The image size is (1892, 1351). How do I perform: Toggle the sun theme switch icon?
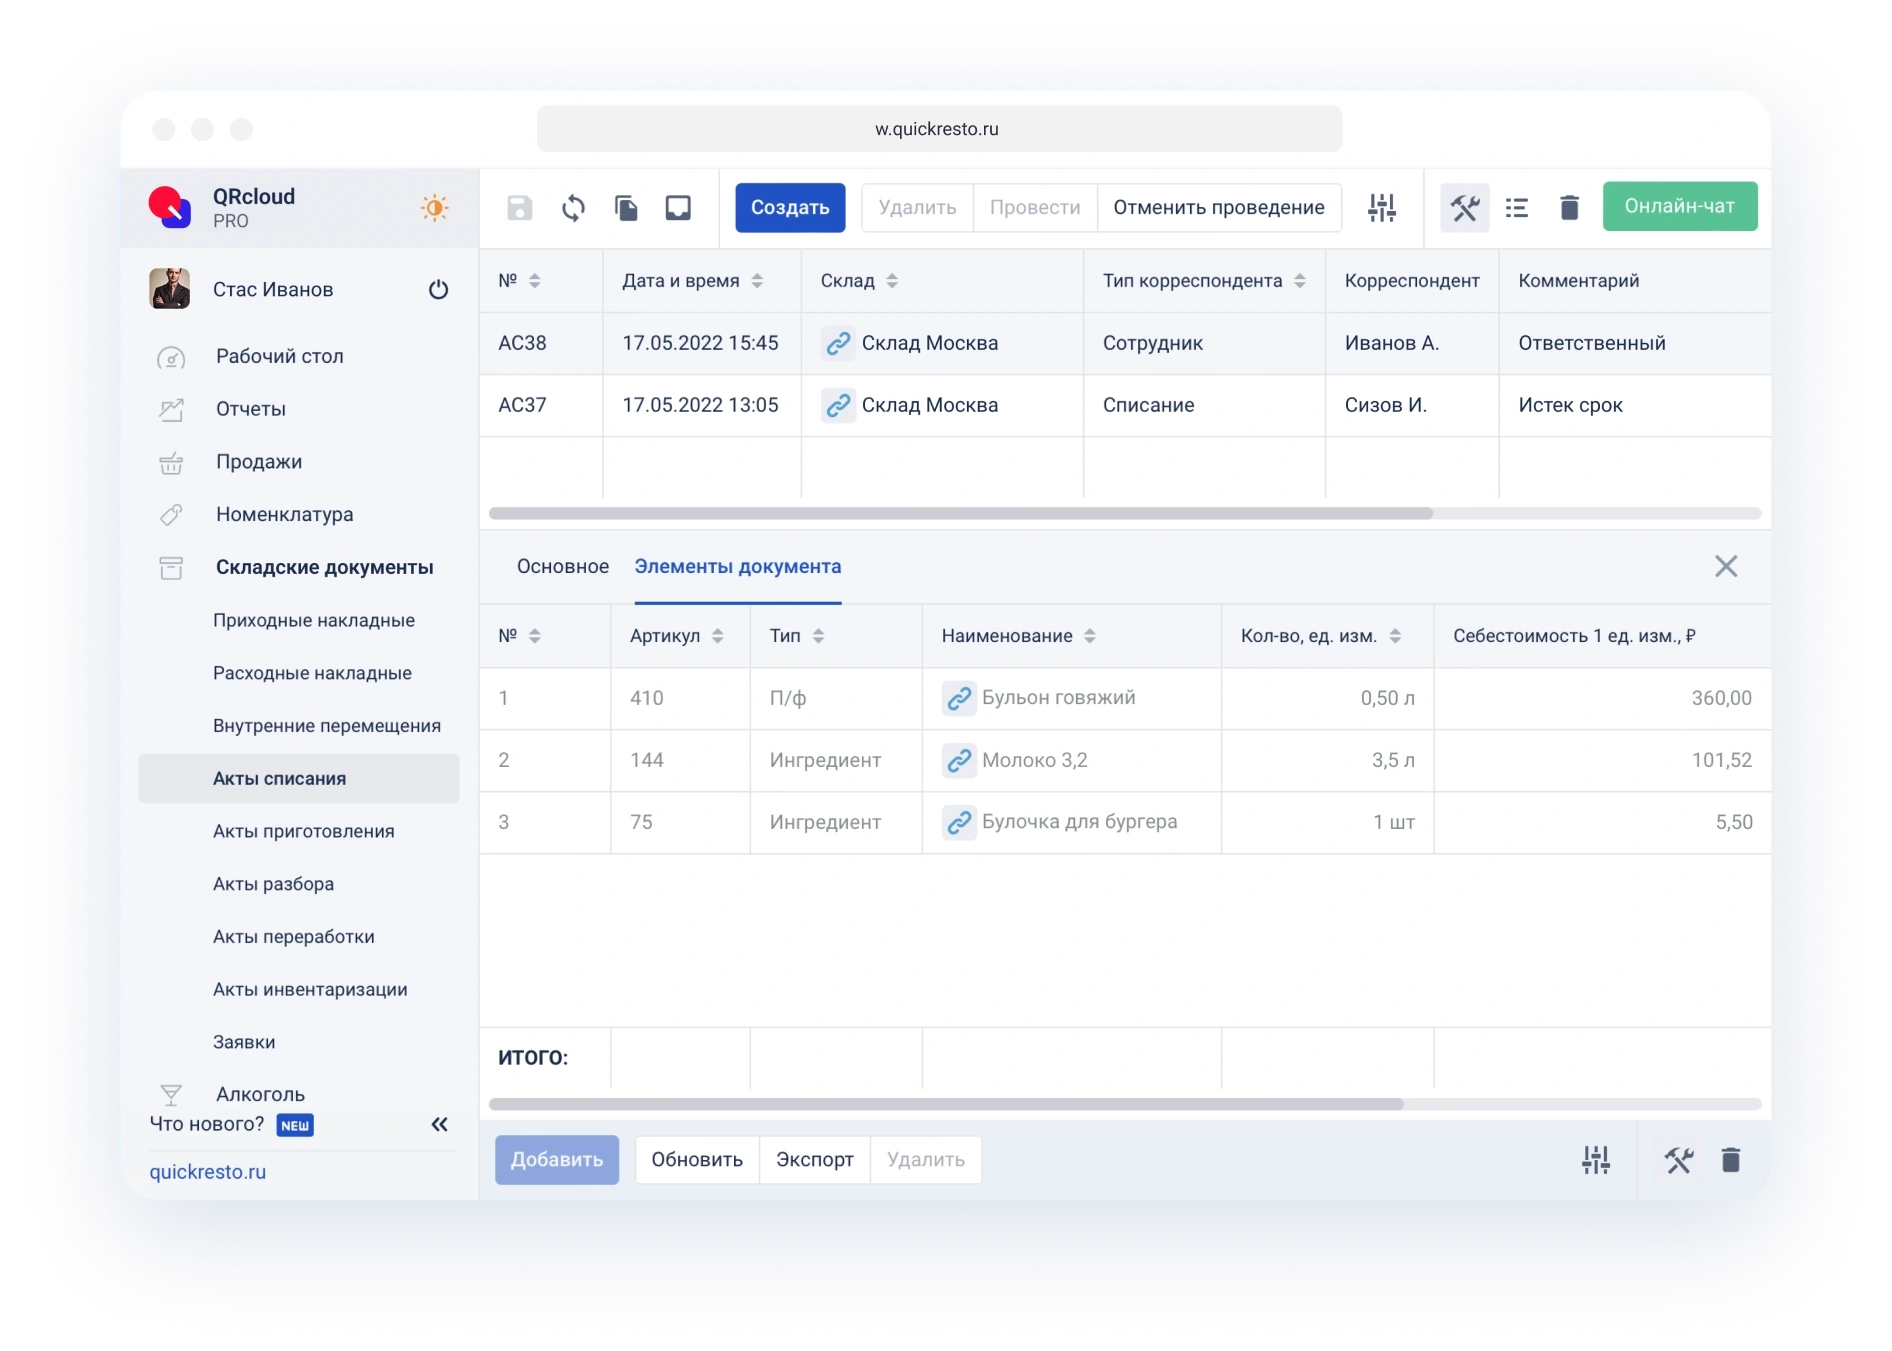click(x=434, y=208)
